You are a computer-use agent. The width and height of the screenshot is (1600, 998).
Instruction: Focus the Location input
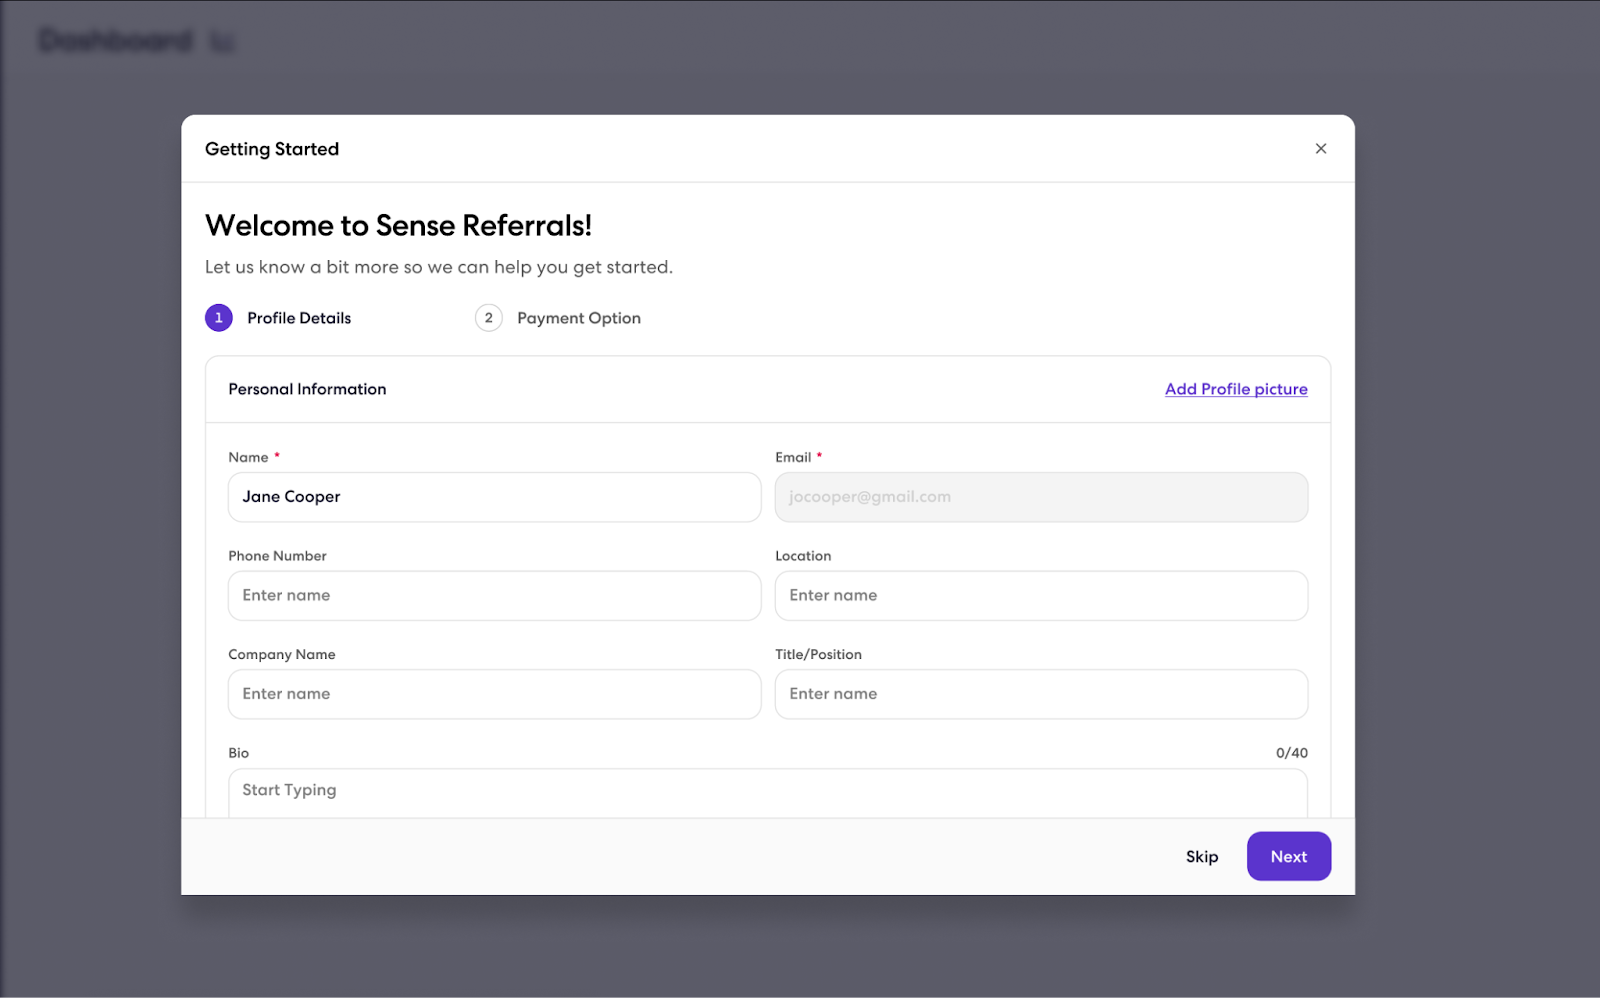(1041, 595)
